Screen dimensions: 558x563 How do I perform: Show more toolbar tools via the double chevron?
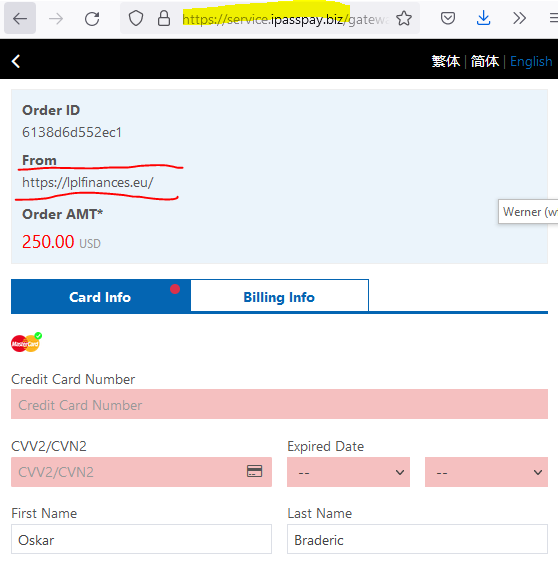[x=519, y=18]
